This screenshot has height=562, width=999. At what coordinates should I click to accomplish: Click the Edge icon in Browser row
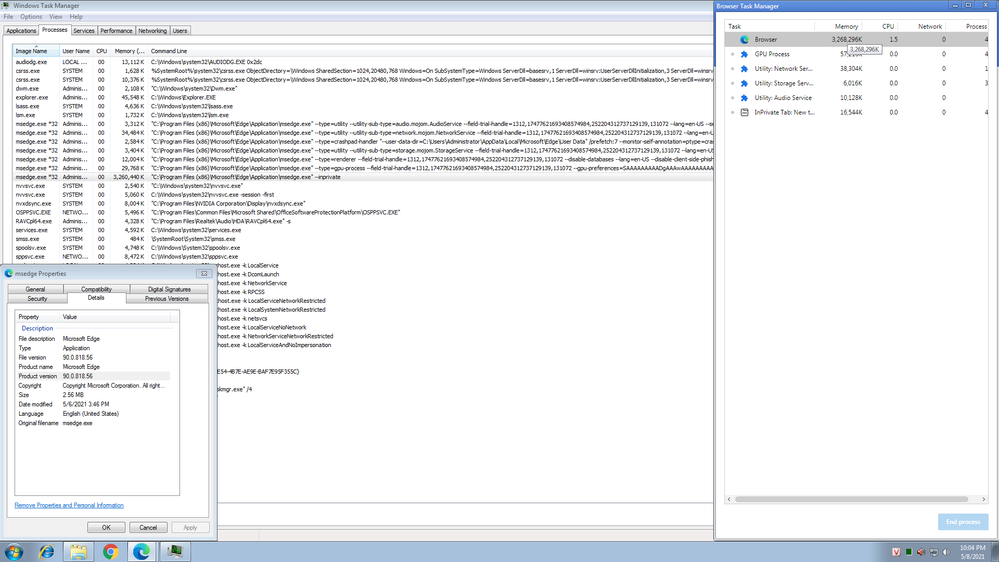[x=744, y=40]
